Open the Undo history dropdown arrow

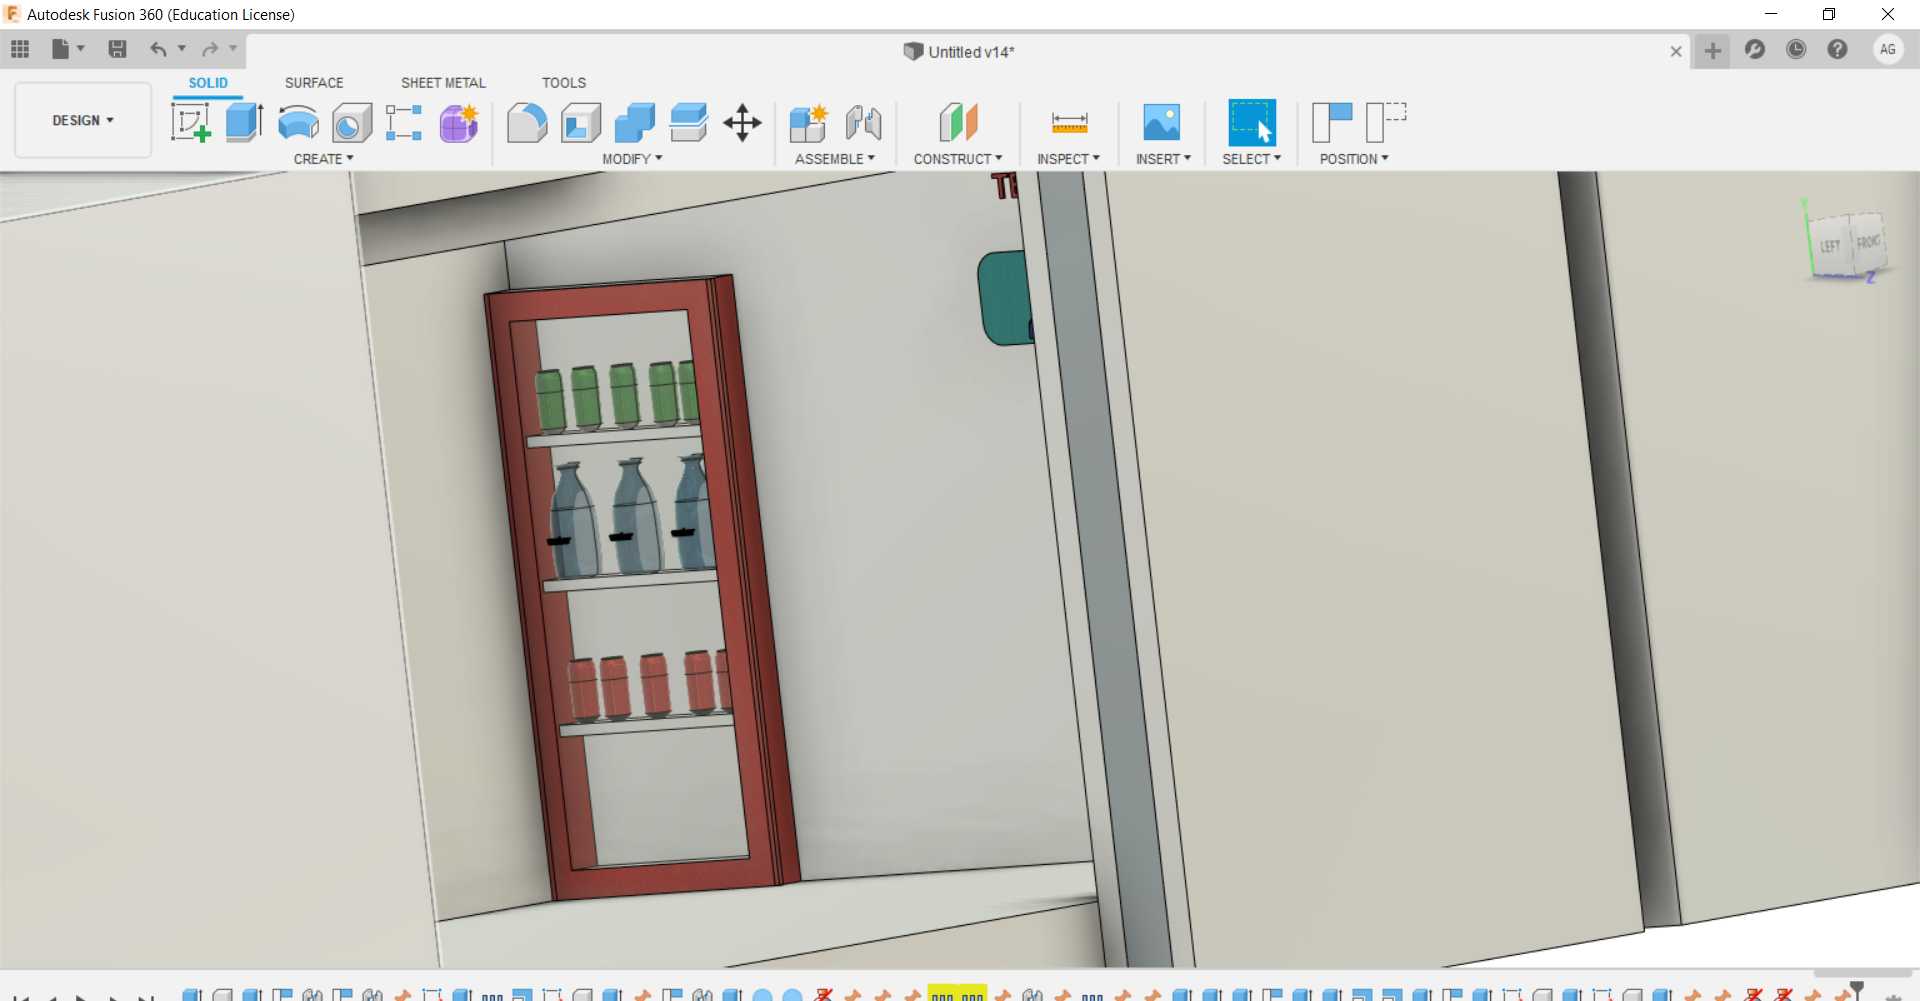(x=182, y=48)
